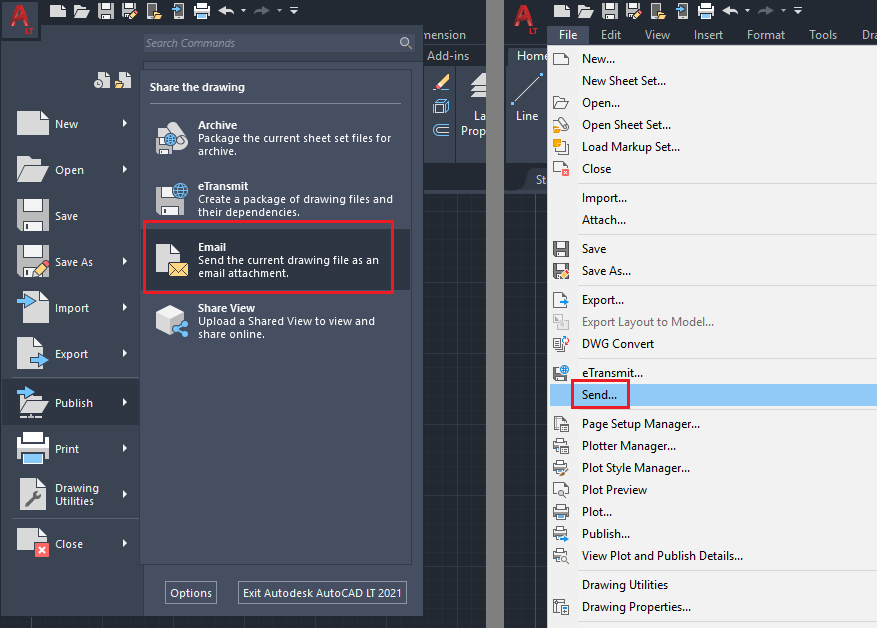Open the Insert menu
877x628 pixels.
pos(708,35)
